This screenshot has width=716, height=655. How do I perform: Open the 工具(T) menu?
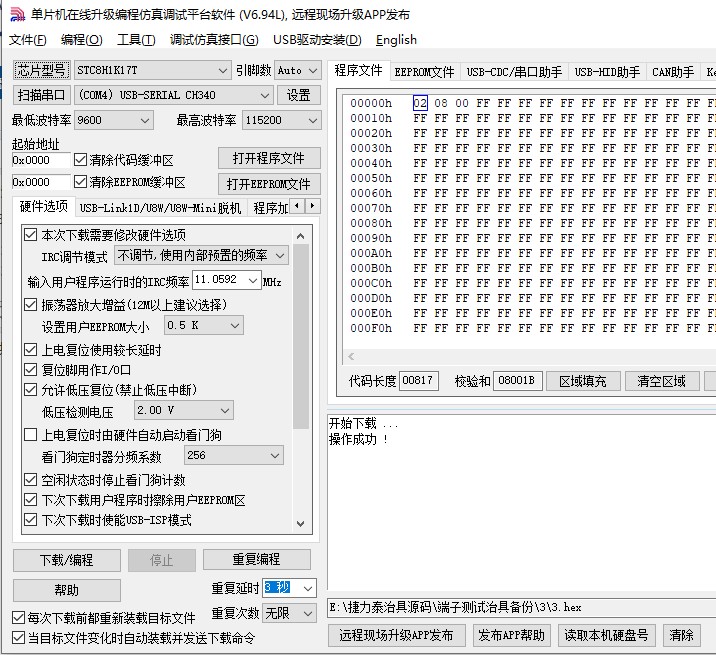pyautogui.click(x=136, y=40)
